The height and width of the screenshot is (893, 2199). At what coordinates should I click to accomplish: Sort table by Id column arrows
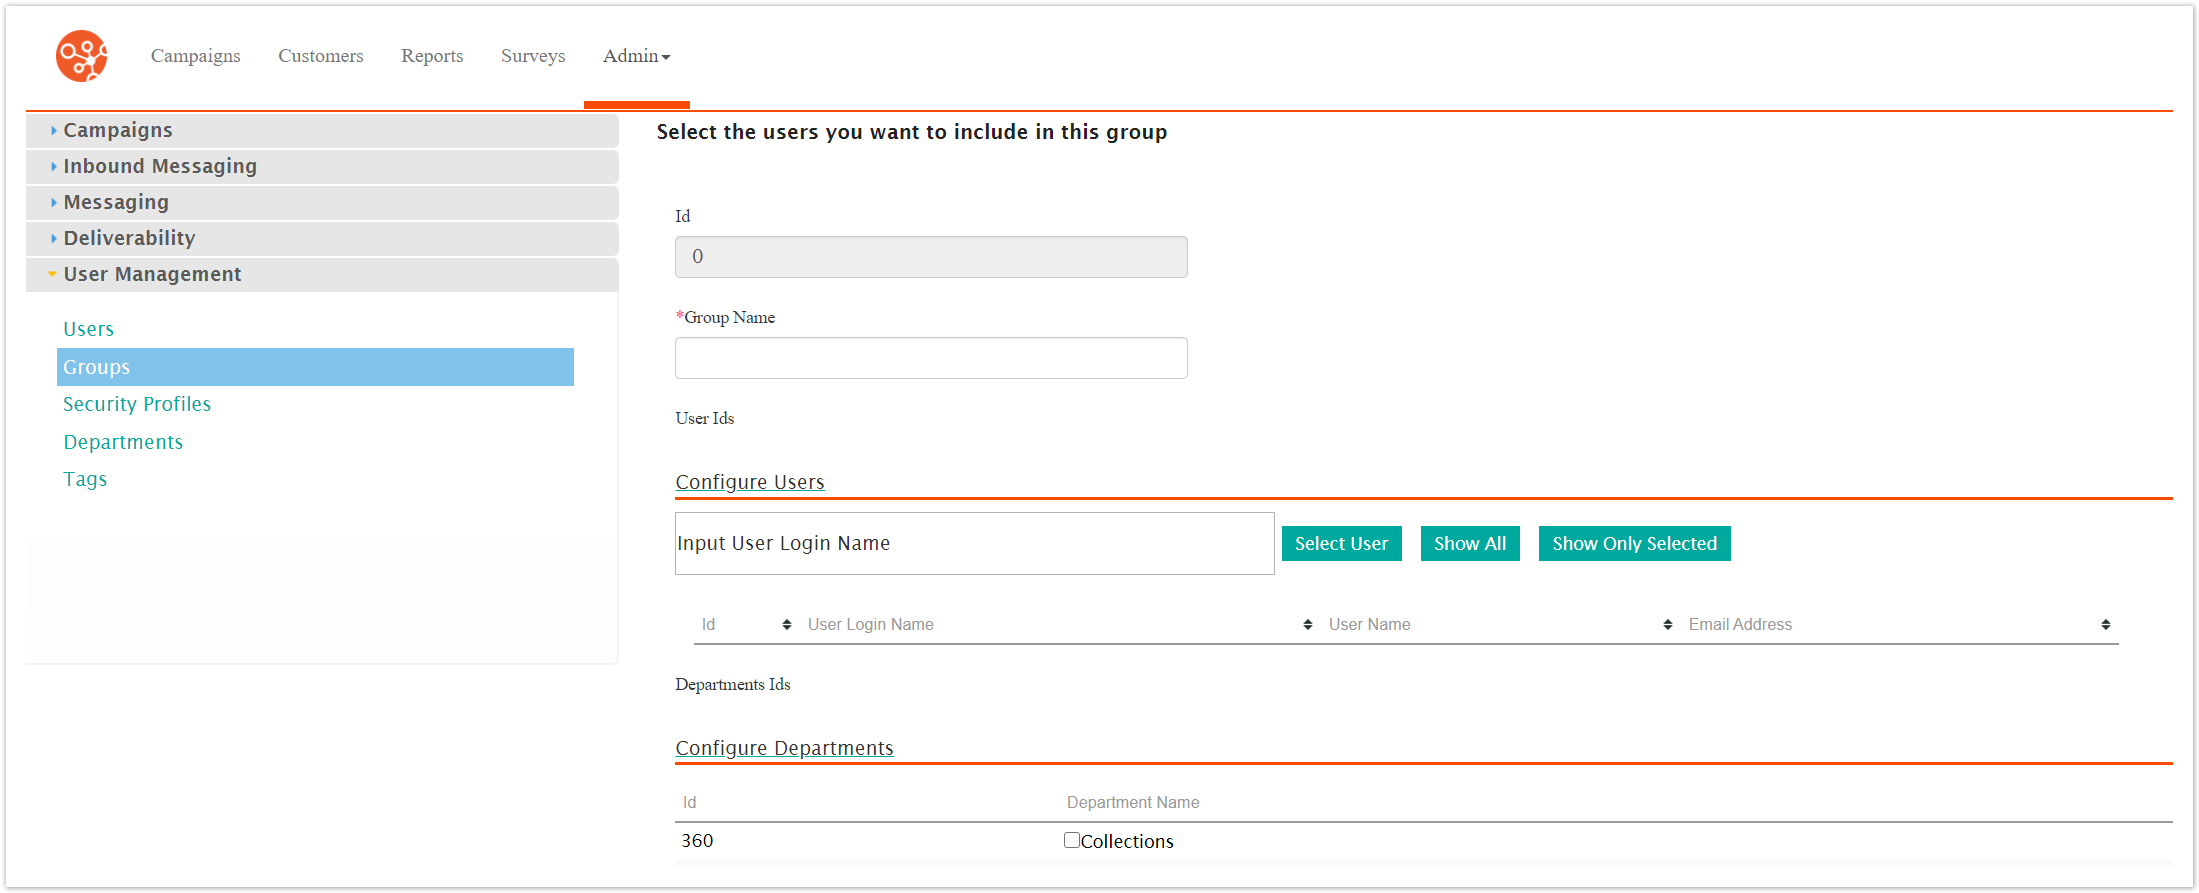click(787, 625)
